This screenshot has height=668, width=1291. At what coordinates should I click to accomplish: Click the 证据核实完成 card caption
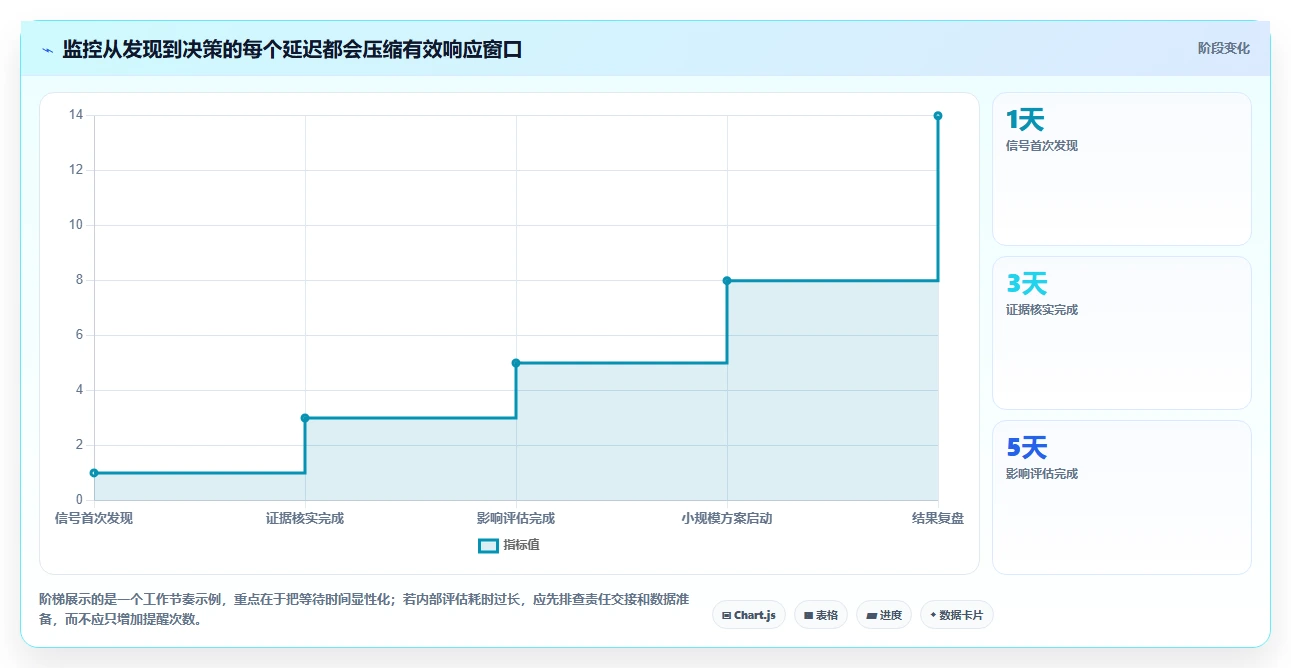pos(1042,310)
